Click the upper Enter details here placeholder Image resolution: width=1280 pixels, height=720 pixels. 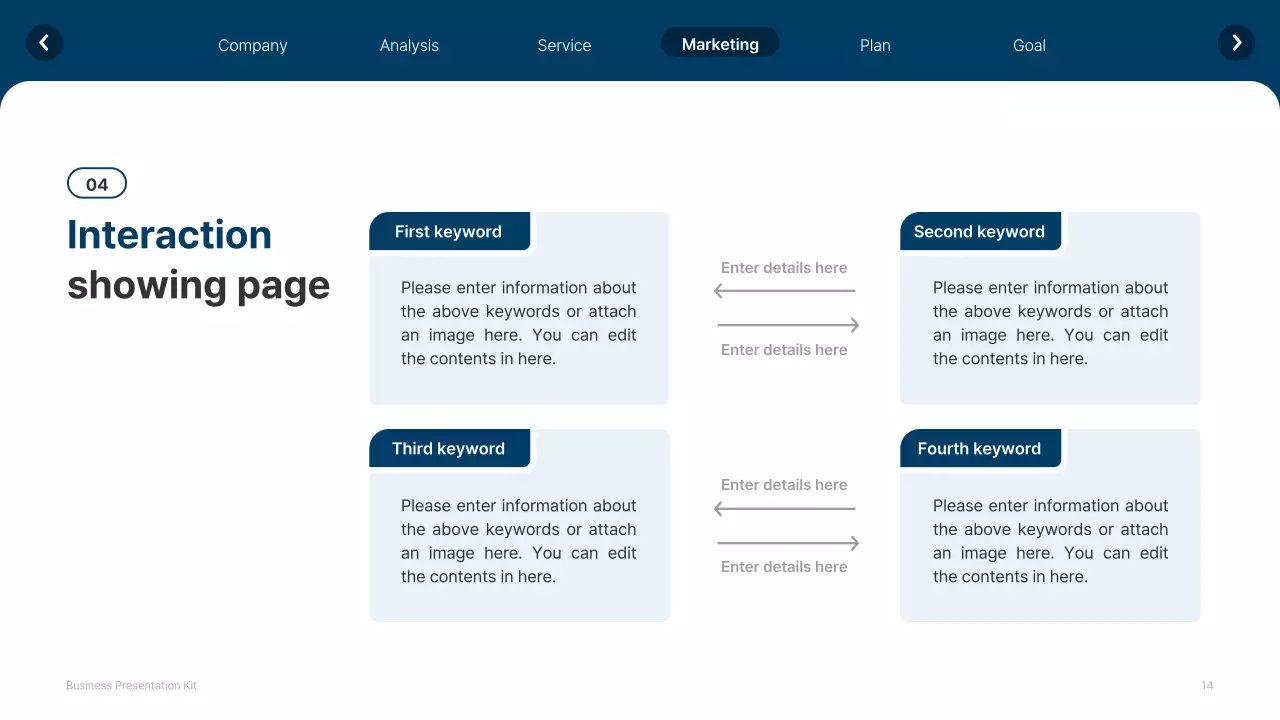tap(783, 267)
